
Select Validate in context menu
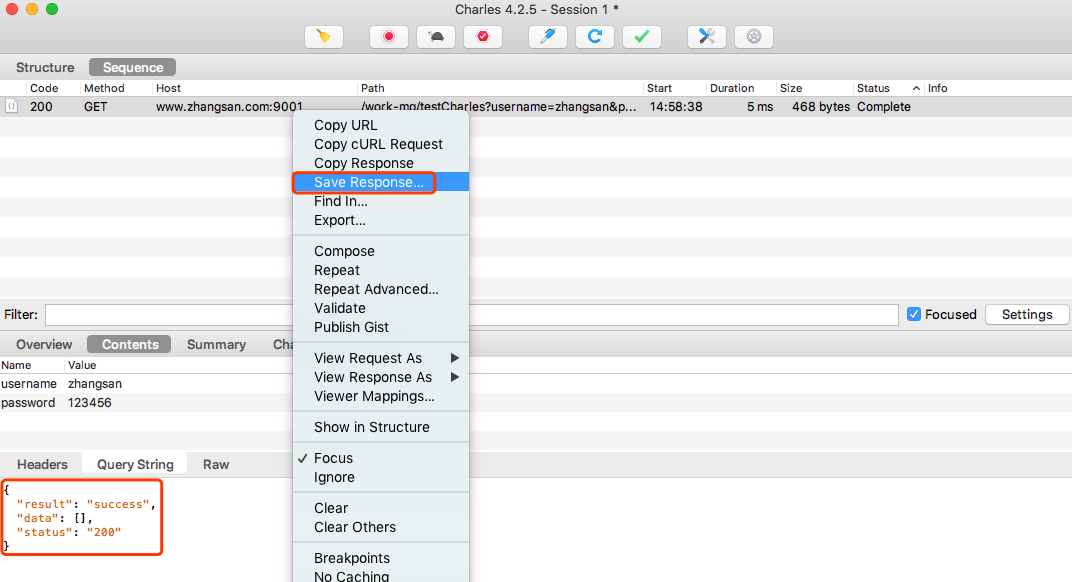click(381, 308)
